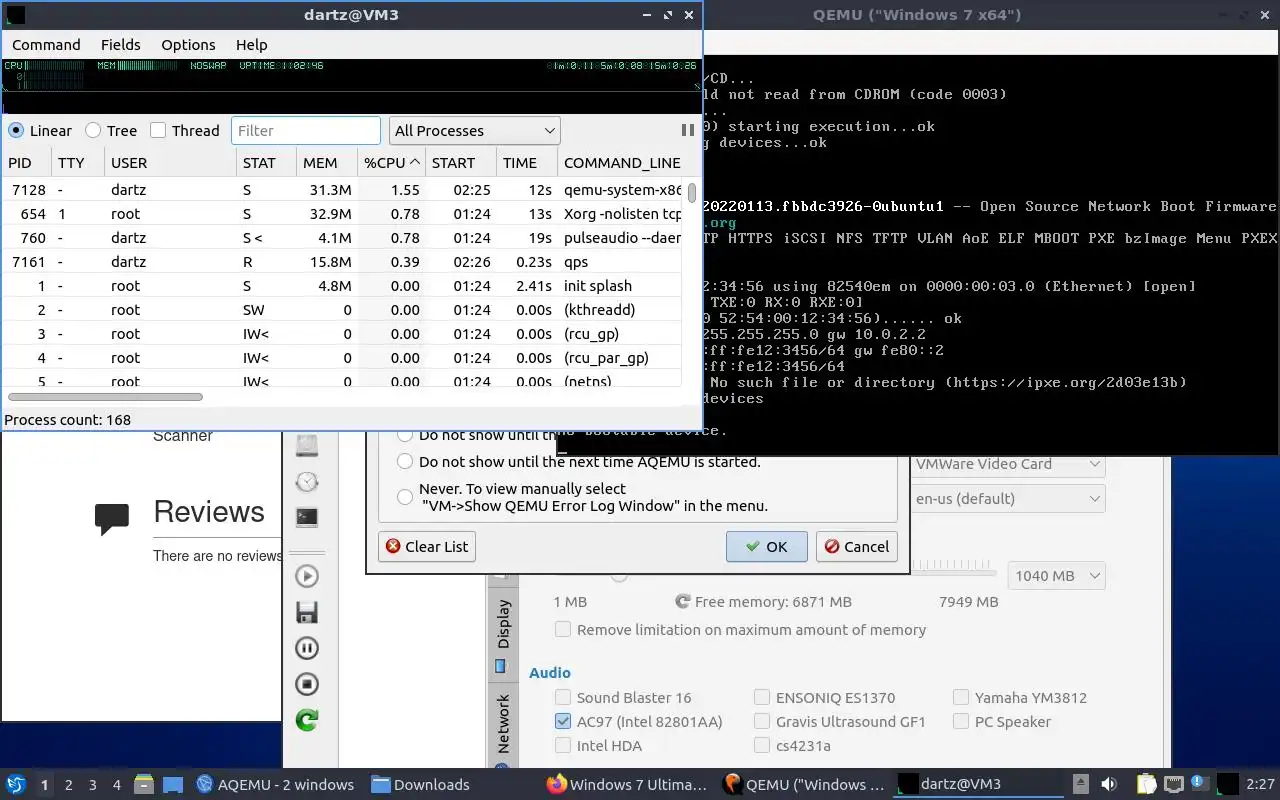
Task: Open the Downloads taskbar button
Action: pos(420,784)
